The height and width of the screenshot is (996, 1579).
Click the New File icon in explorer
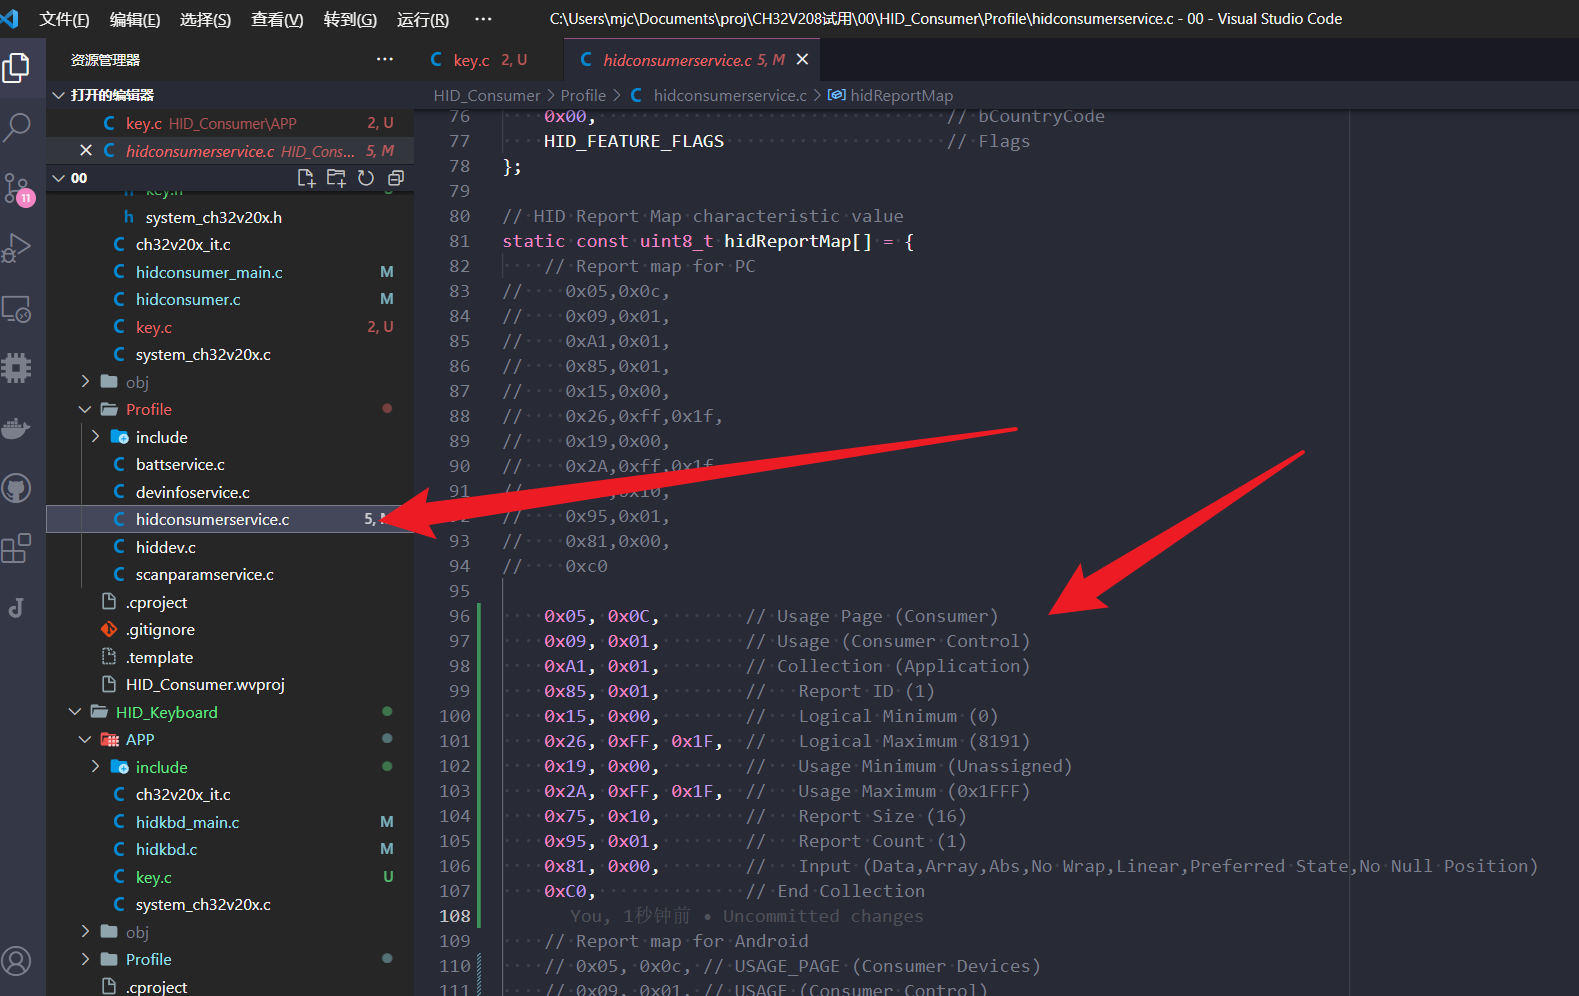pos(306,178)
